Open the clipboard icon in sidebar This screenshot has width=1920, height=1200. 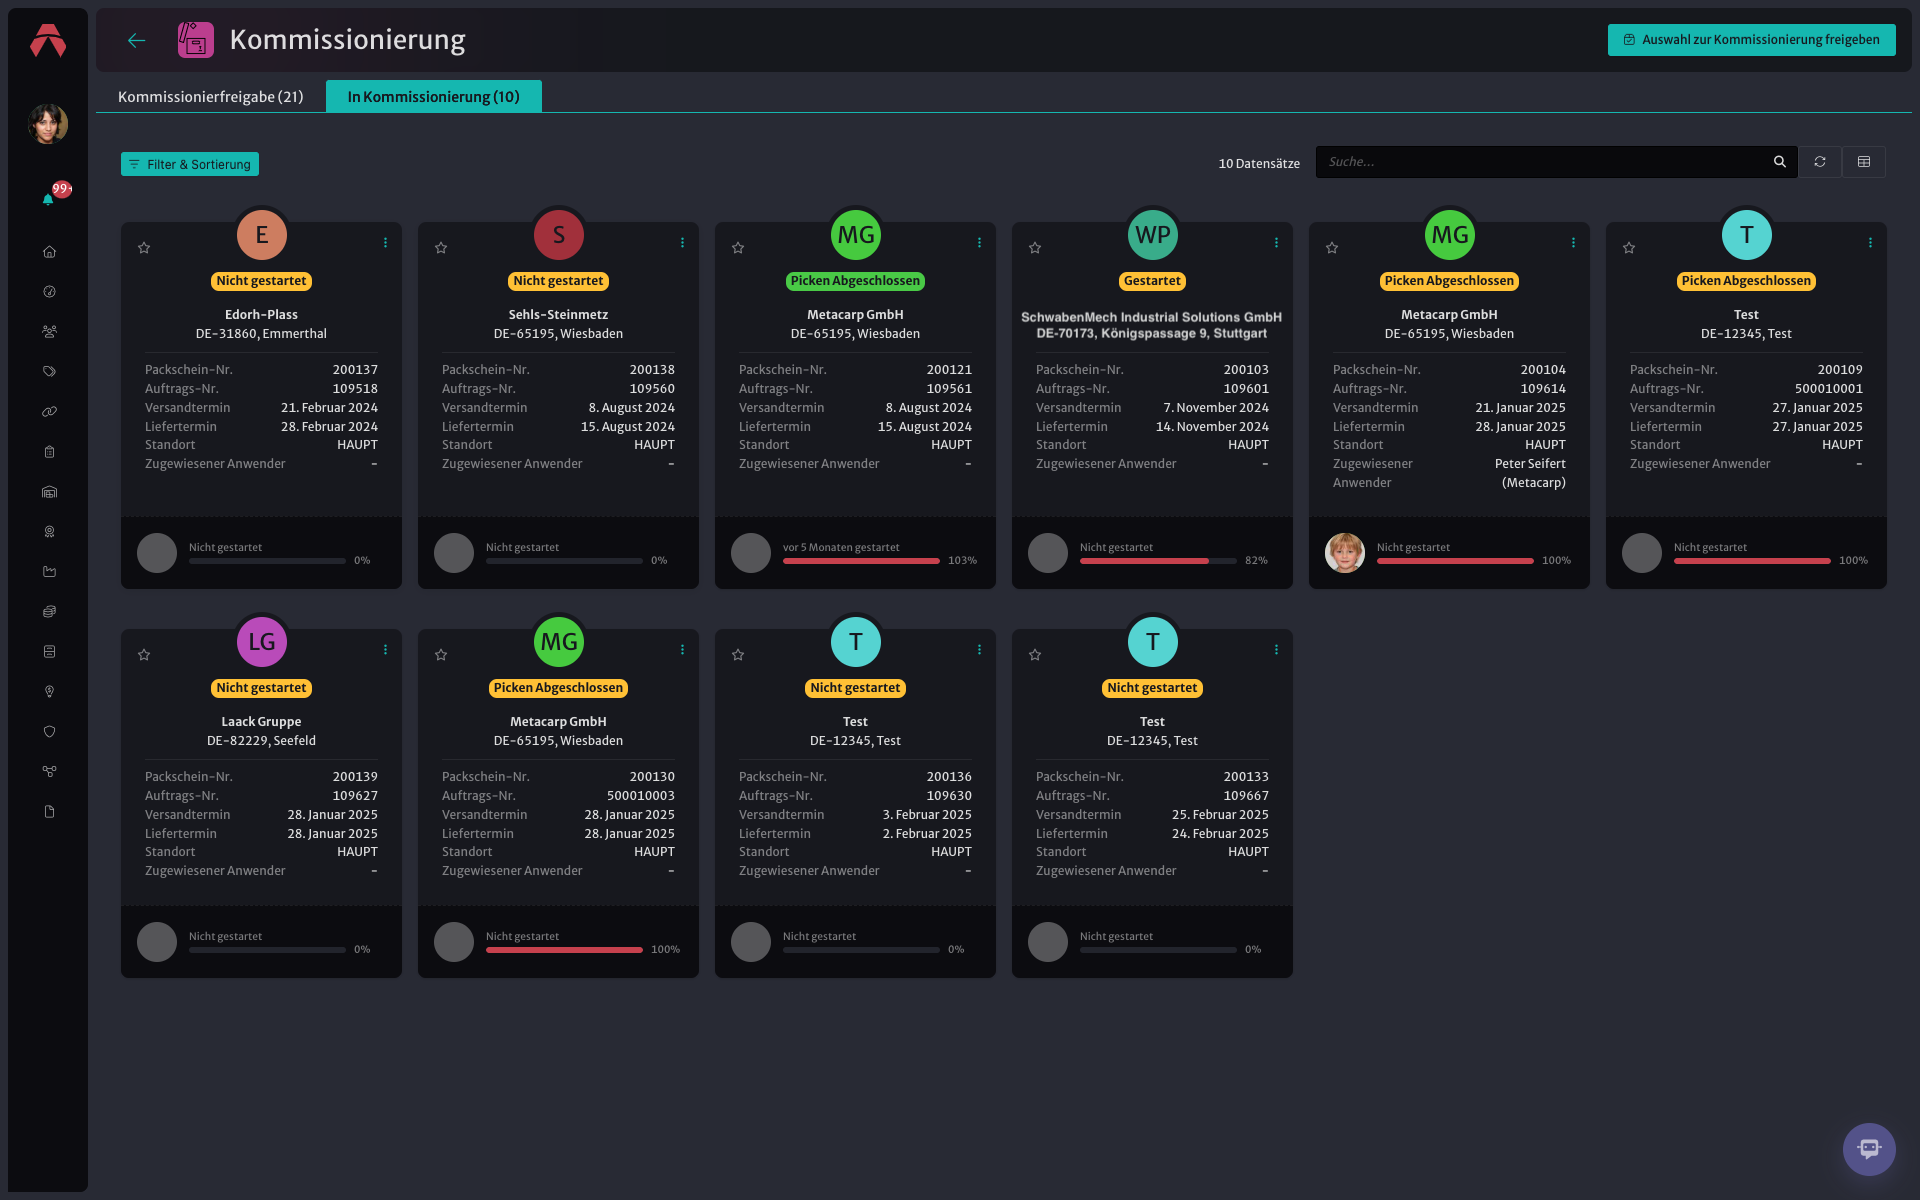click(x=49, y=452)
